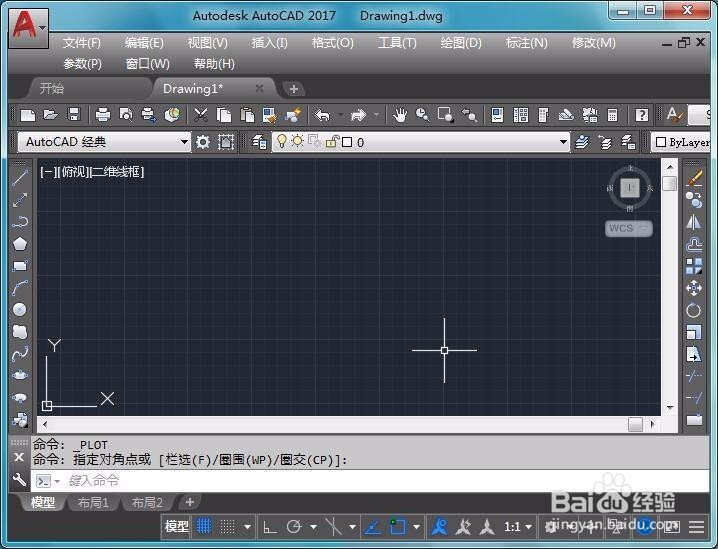This screenshot has width=718, height=549.
Task: Click the horizontal scrollbar thumb
Action: pyautogui.click(x=635, y=424)
